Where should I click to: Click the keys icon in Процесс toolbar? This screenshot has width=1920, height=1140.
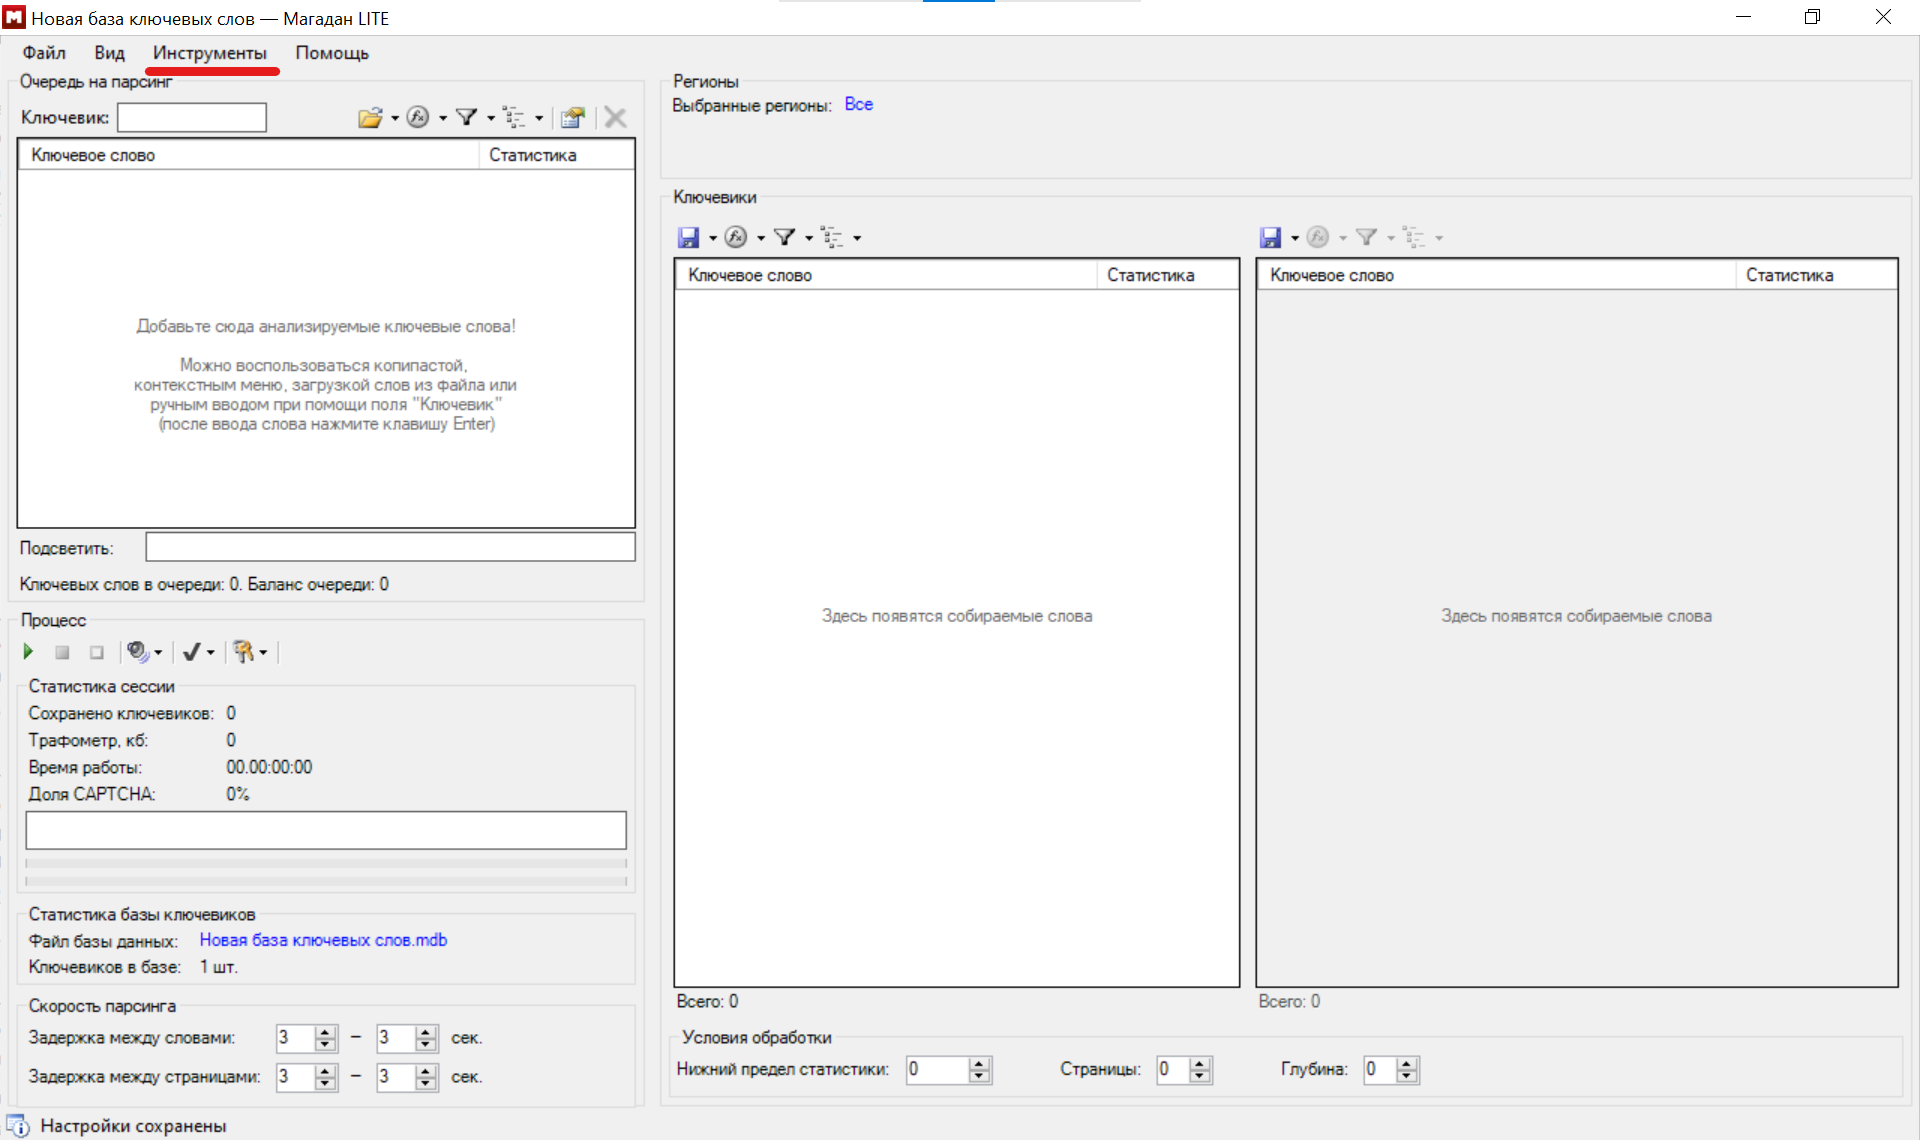point(243,652)
